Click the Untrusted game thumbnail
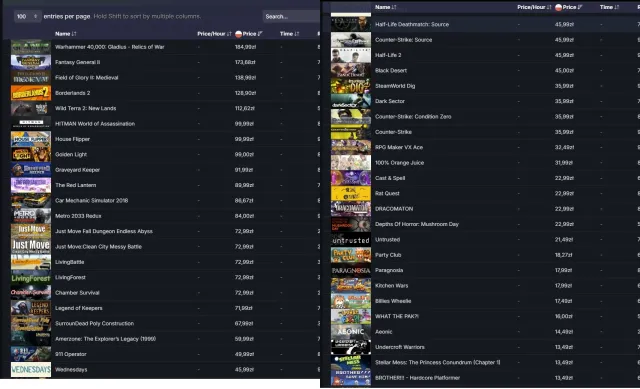Screen dimensions: 640x389 click(x=351, y=240)
